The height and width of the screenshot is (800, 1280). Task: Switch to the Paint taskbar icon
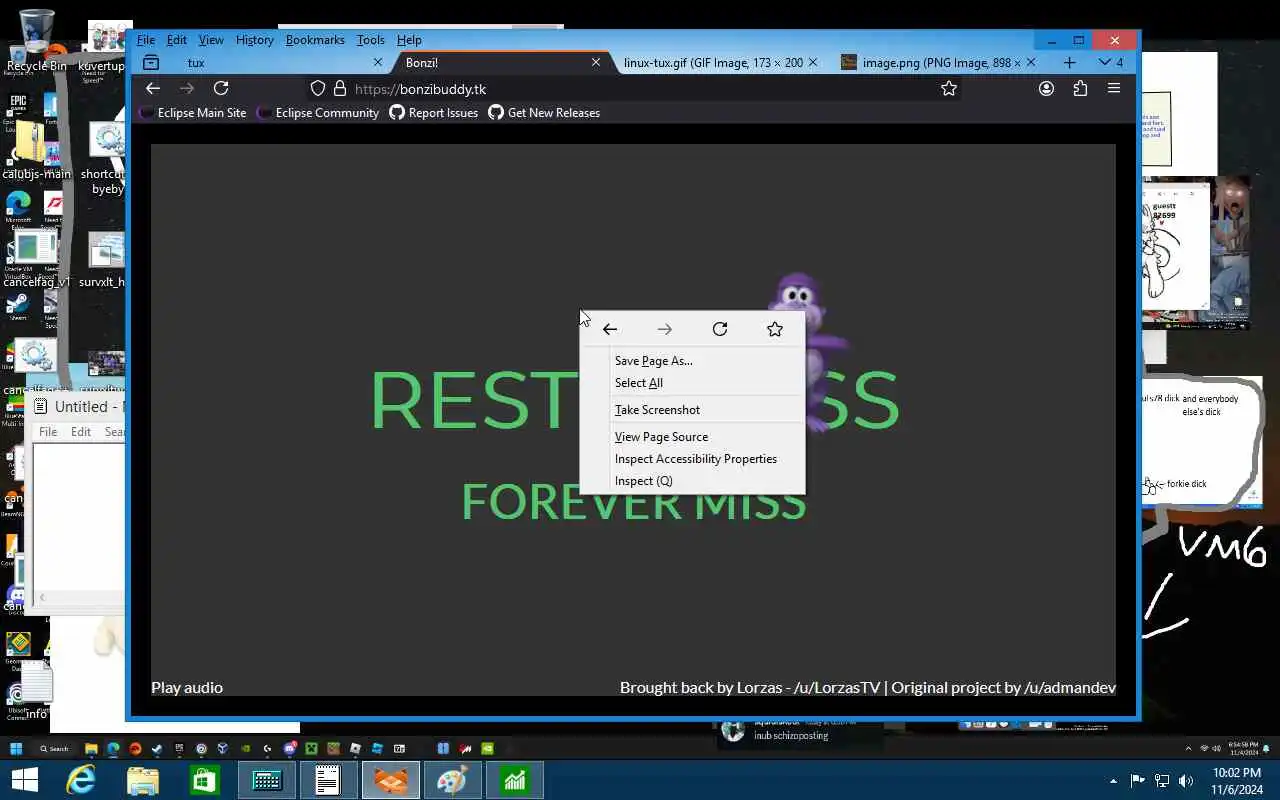click(x=453, y=780)
